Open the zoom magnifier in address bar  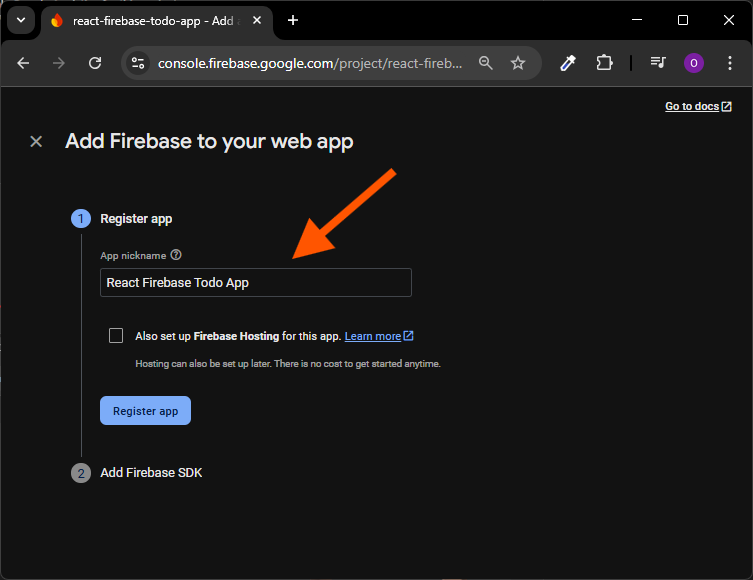coord(486,63)
